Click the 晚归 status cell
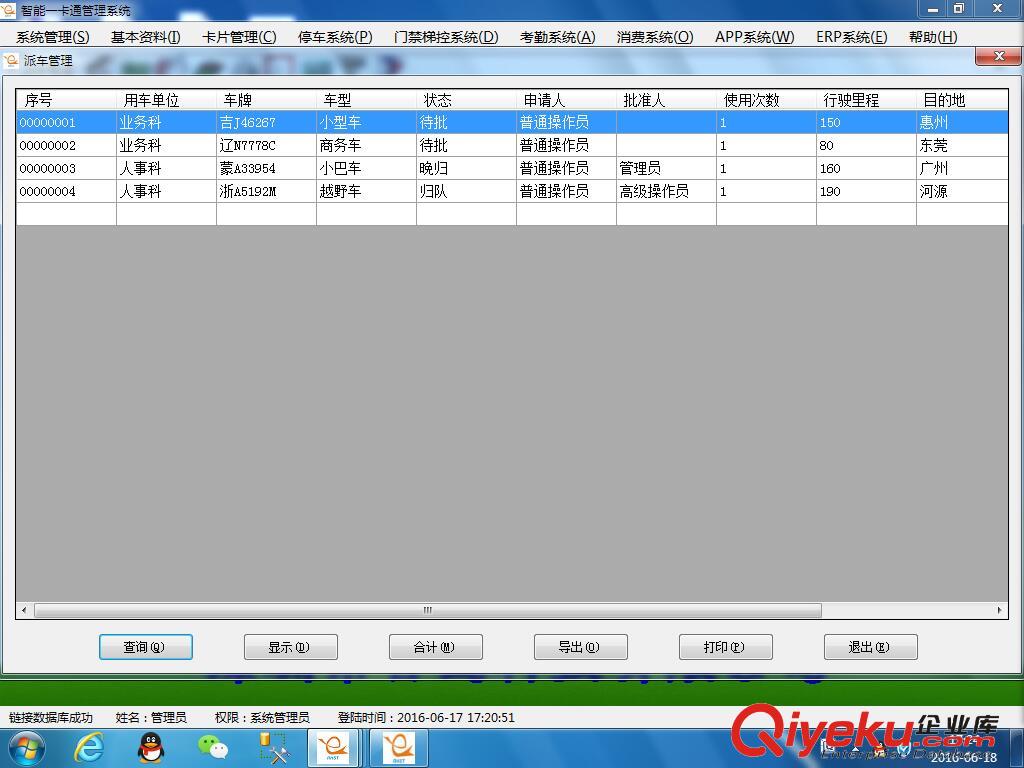 [466, 168]
